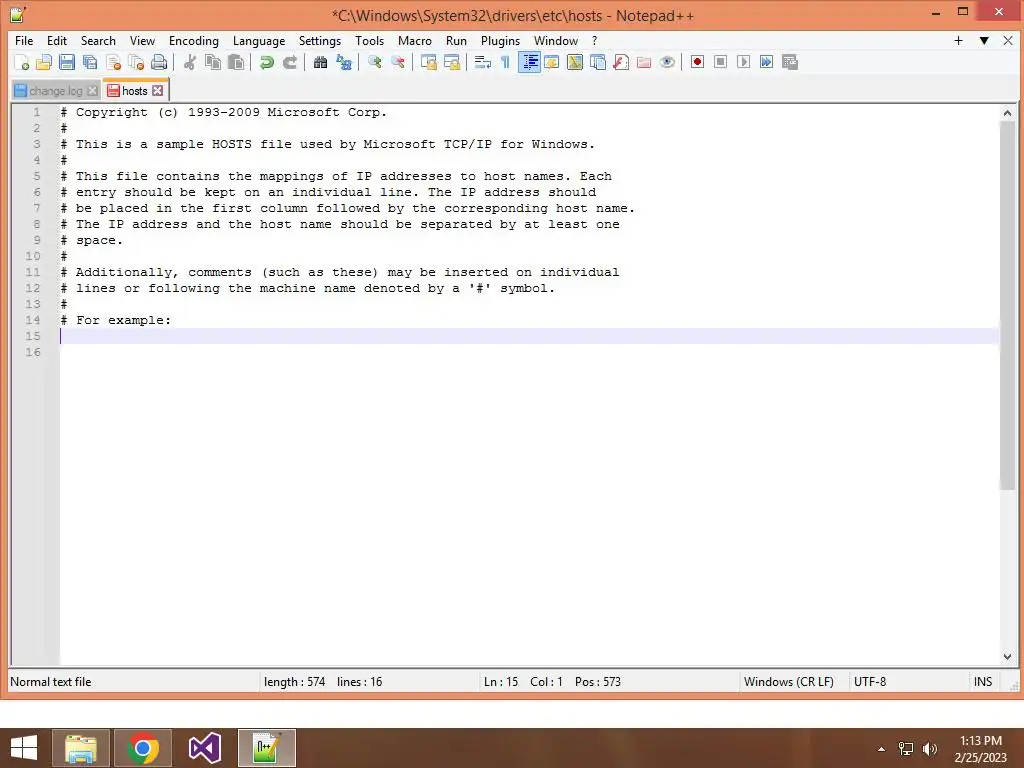Click the plus new tab button
1024x768 pixels.
pyautogui.click(x=958, y=40)
